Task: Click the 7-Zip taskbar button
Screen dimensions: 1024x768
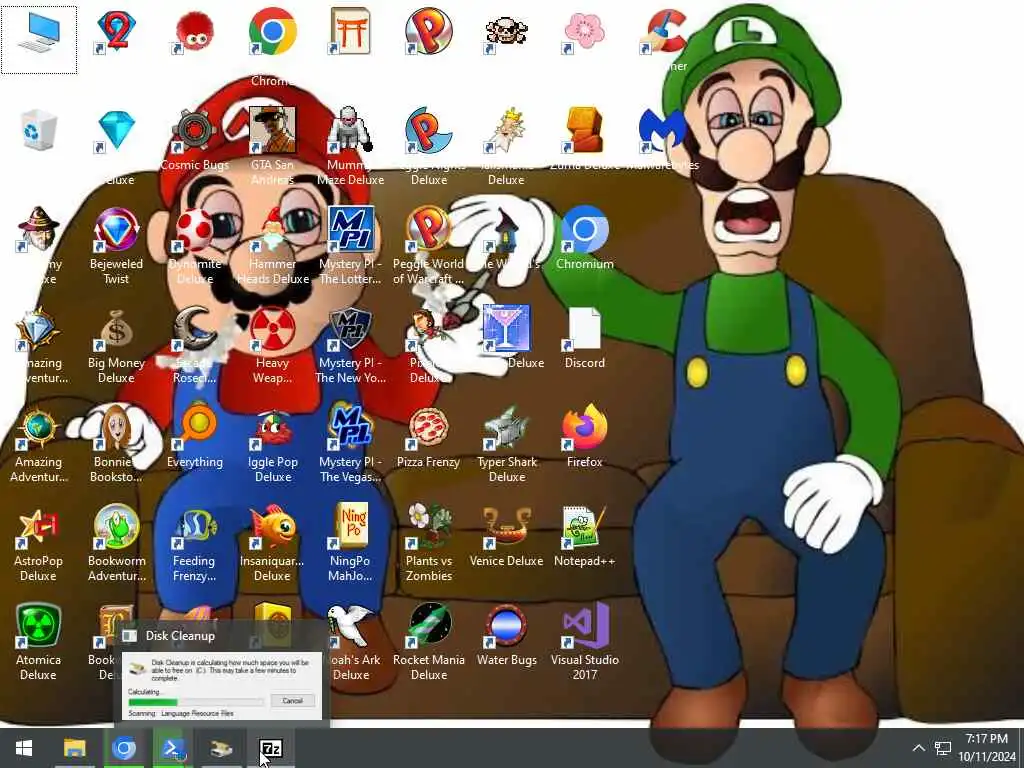Action: tap(270, 748)
